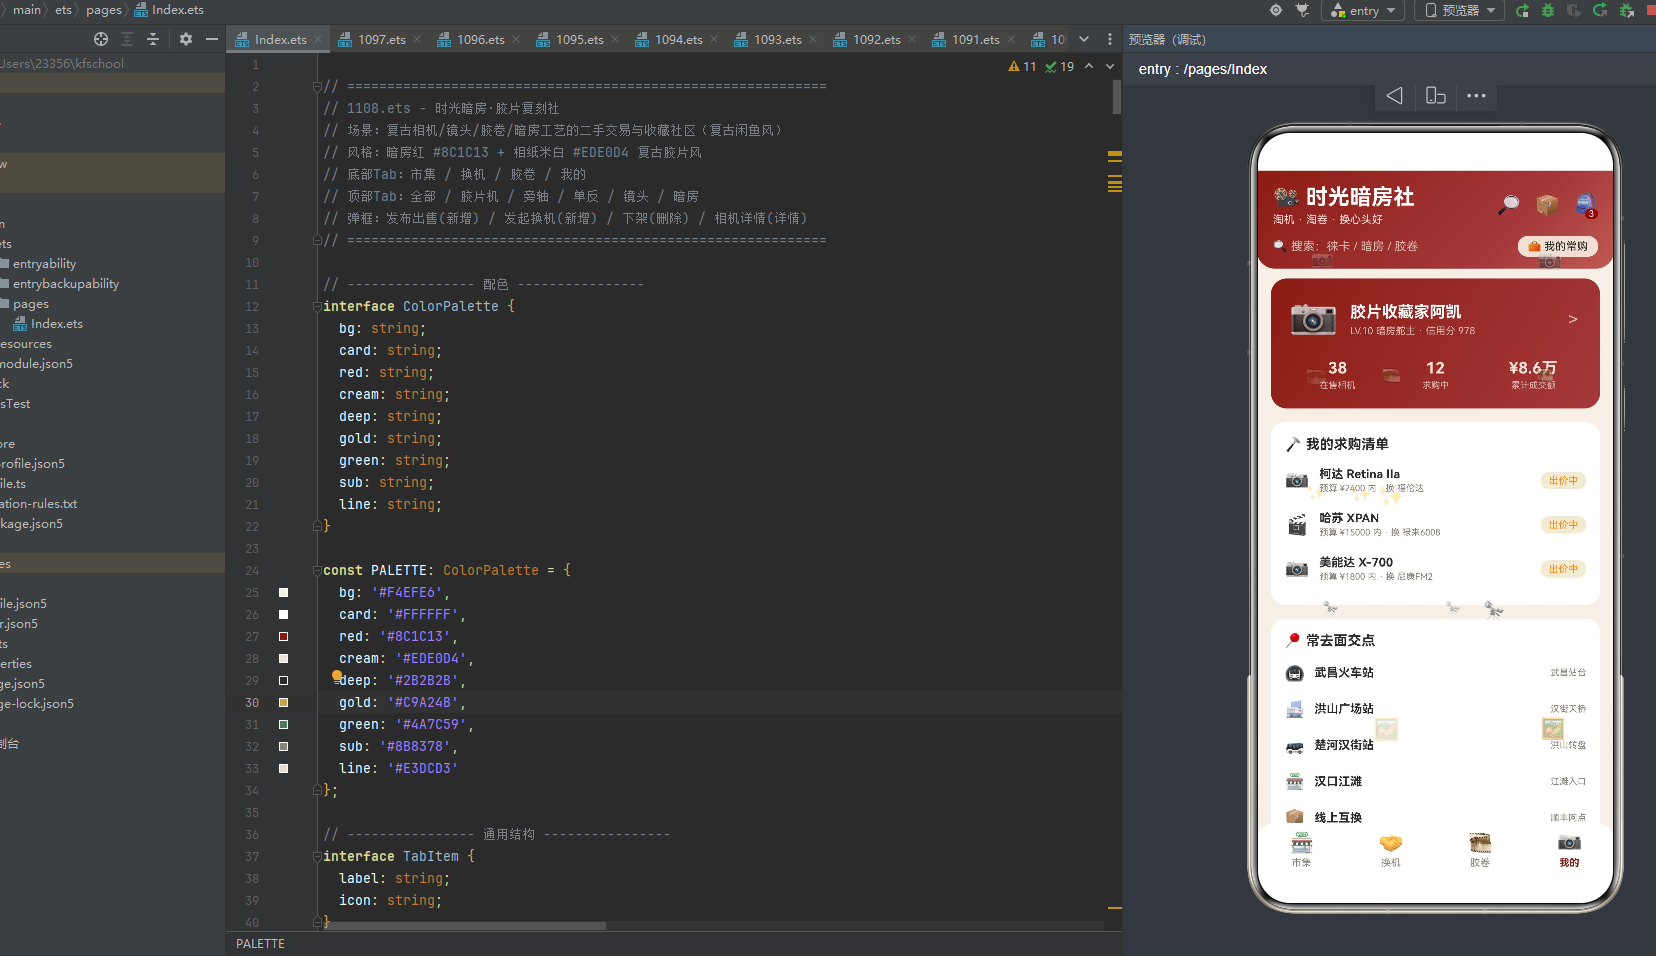
Task: Open 胶片收藏家阿凯 profile arrow
Action: [1572, 319]
